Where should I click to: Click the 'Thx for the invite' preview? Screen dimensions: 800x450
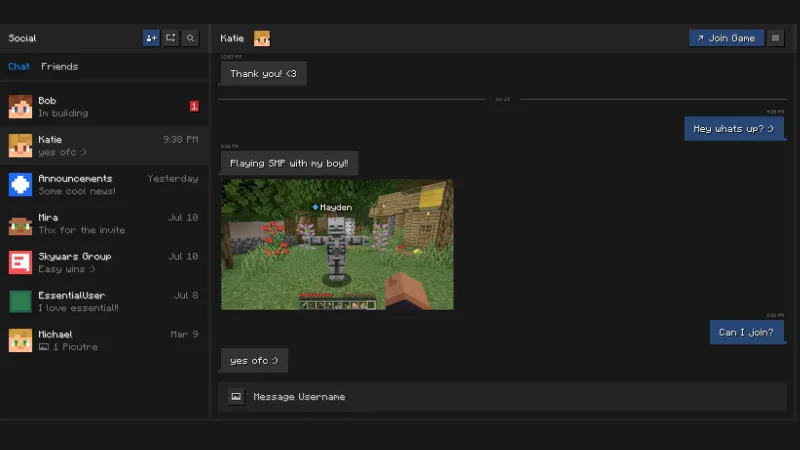pyautogui.click(x=82, y=230)
